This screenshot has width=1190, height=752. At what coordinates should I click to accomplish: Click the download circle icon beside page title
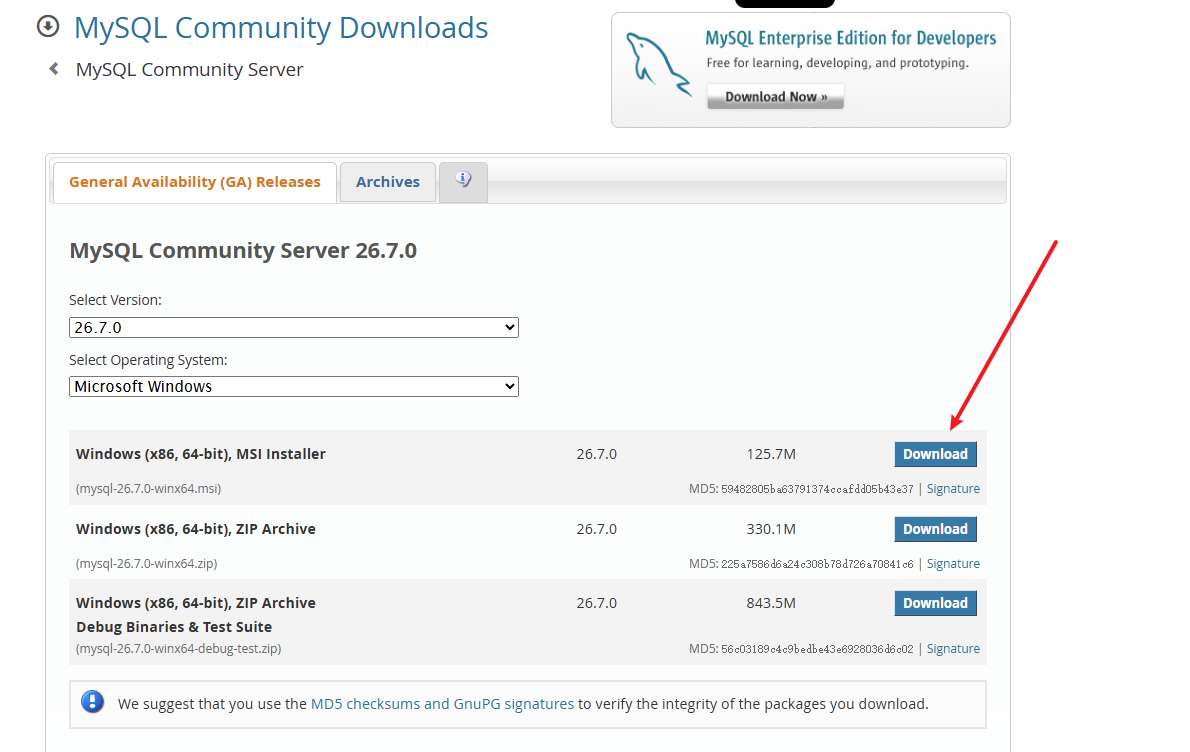pos(48,27)
